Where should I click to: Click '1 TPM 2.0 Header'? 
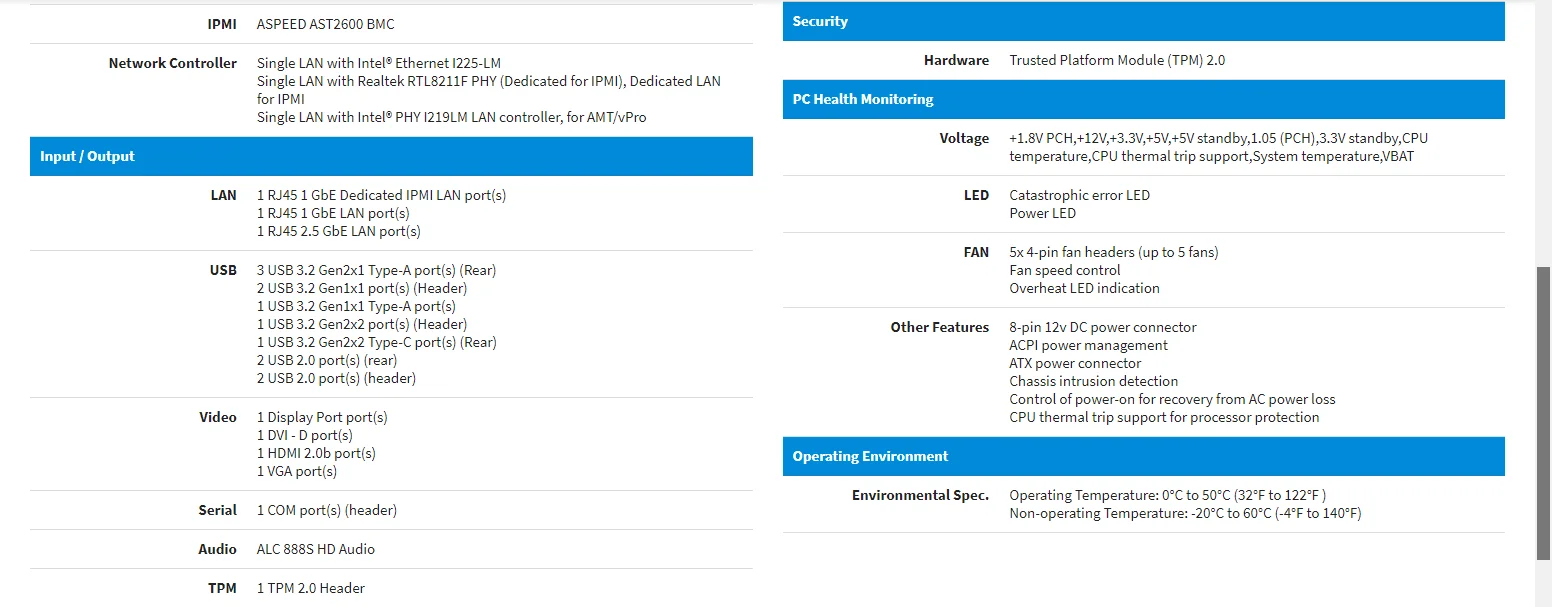pos(311,588)
